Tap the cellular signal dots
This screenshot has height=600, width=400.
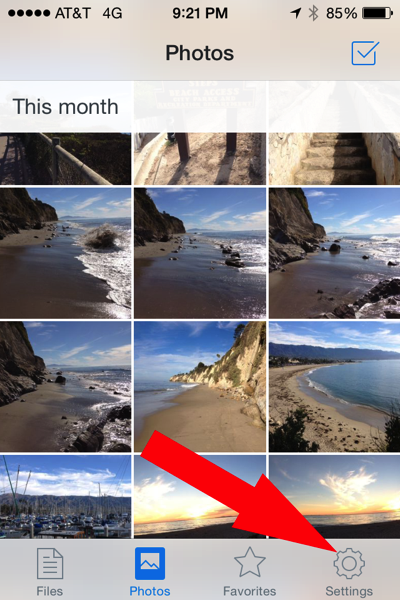tap(29, 13)
